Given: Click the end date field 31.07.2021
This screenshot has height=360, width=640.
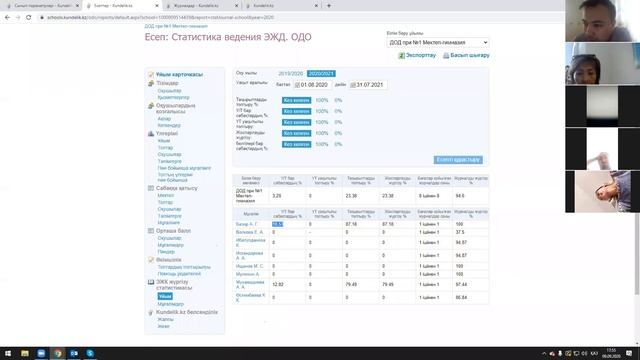Looking at the screenshot, I should click(369, 85).
